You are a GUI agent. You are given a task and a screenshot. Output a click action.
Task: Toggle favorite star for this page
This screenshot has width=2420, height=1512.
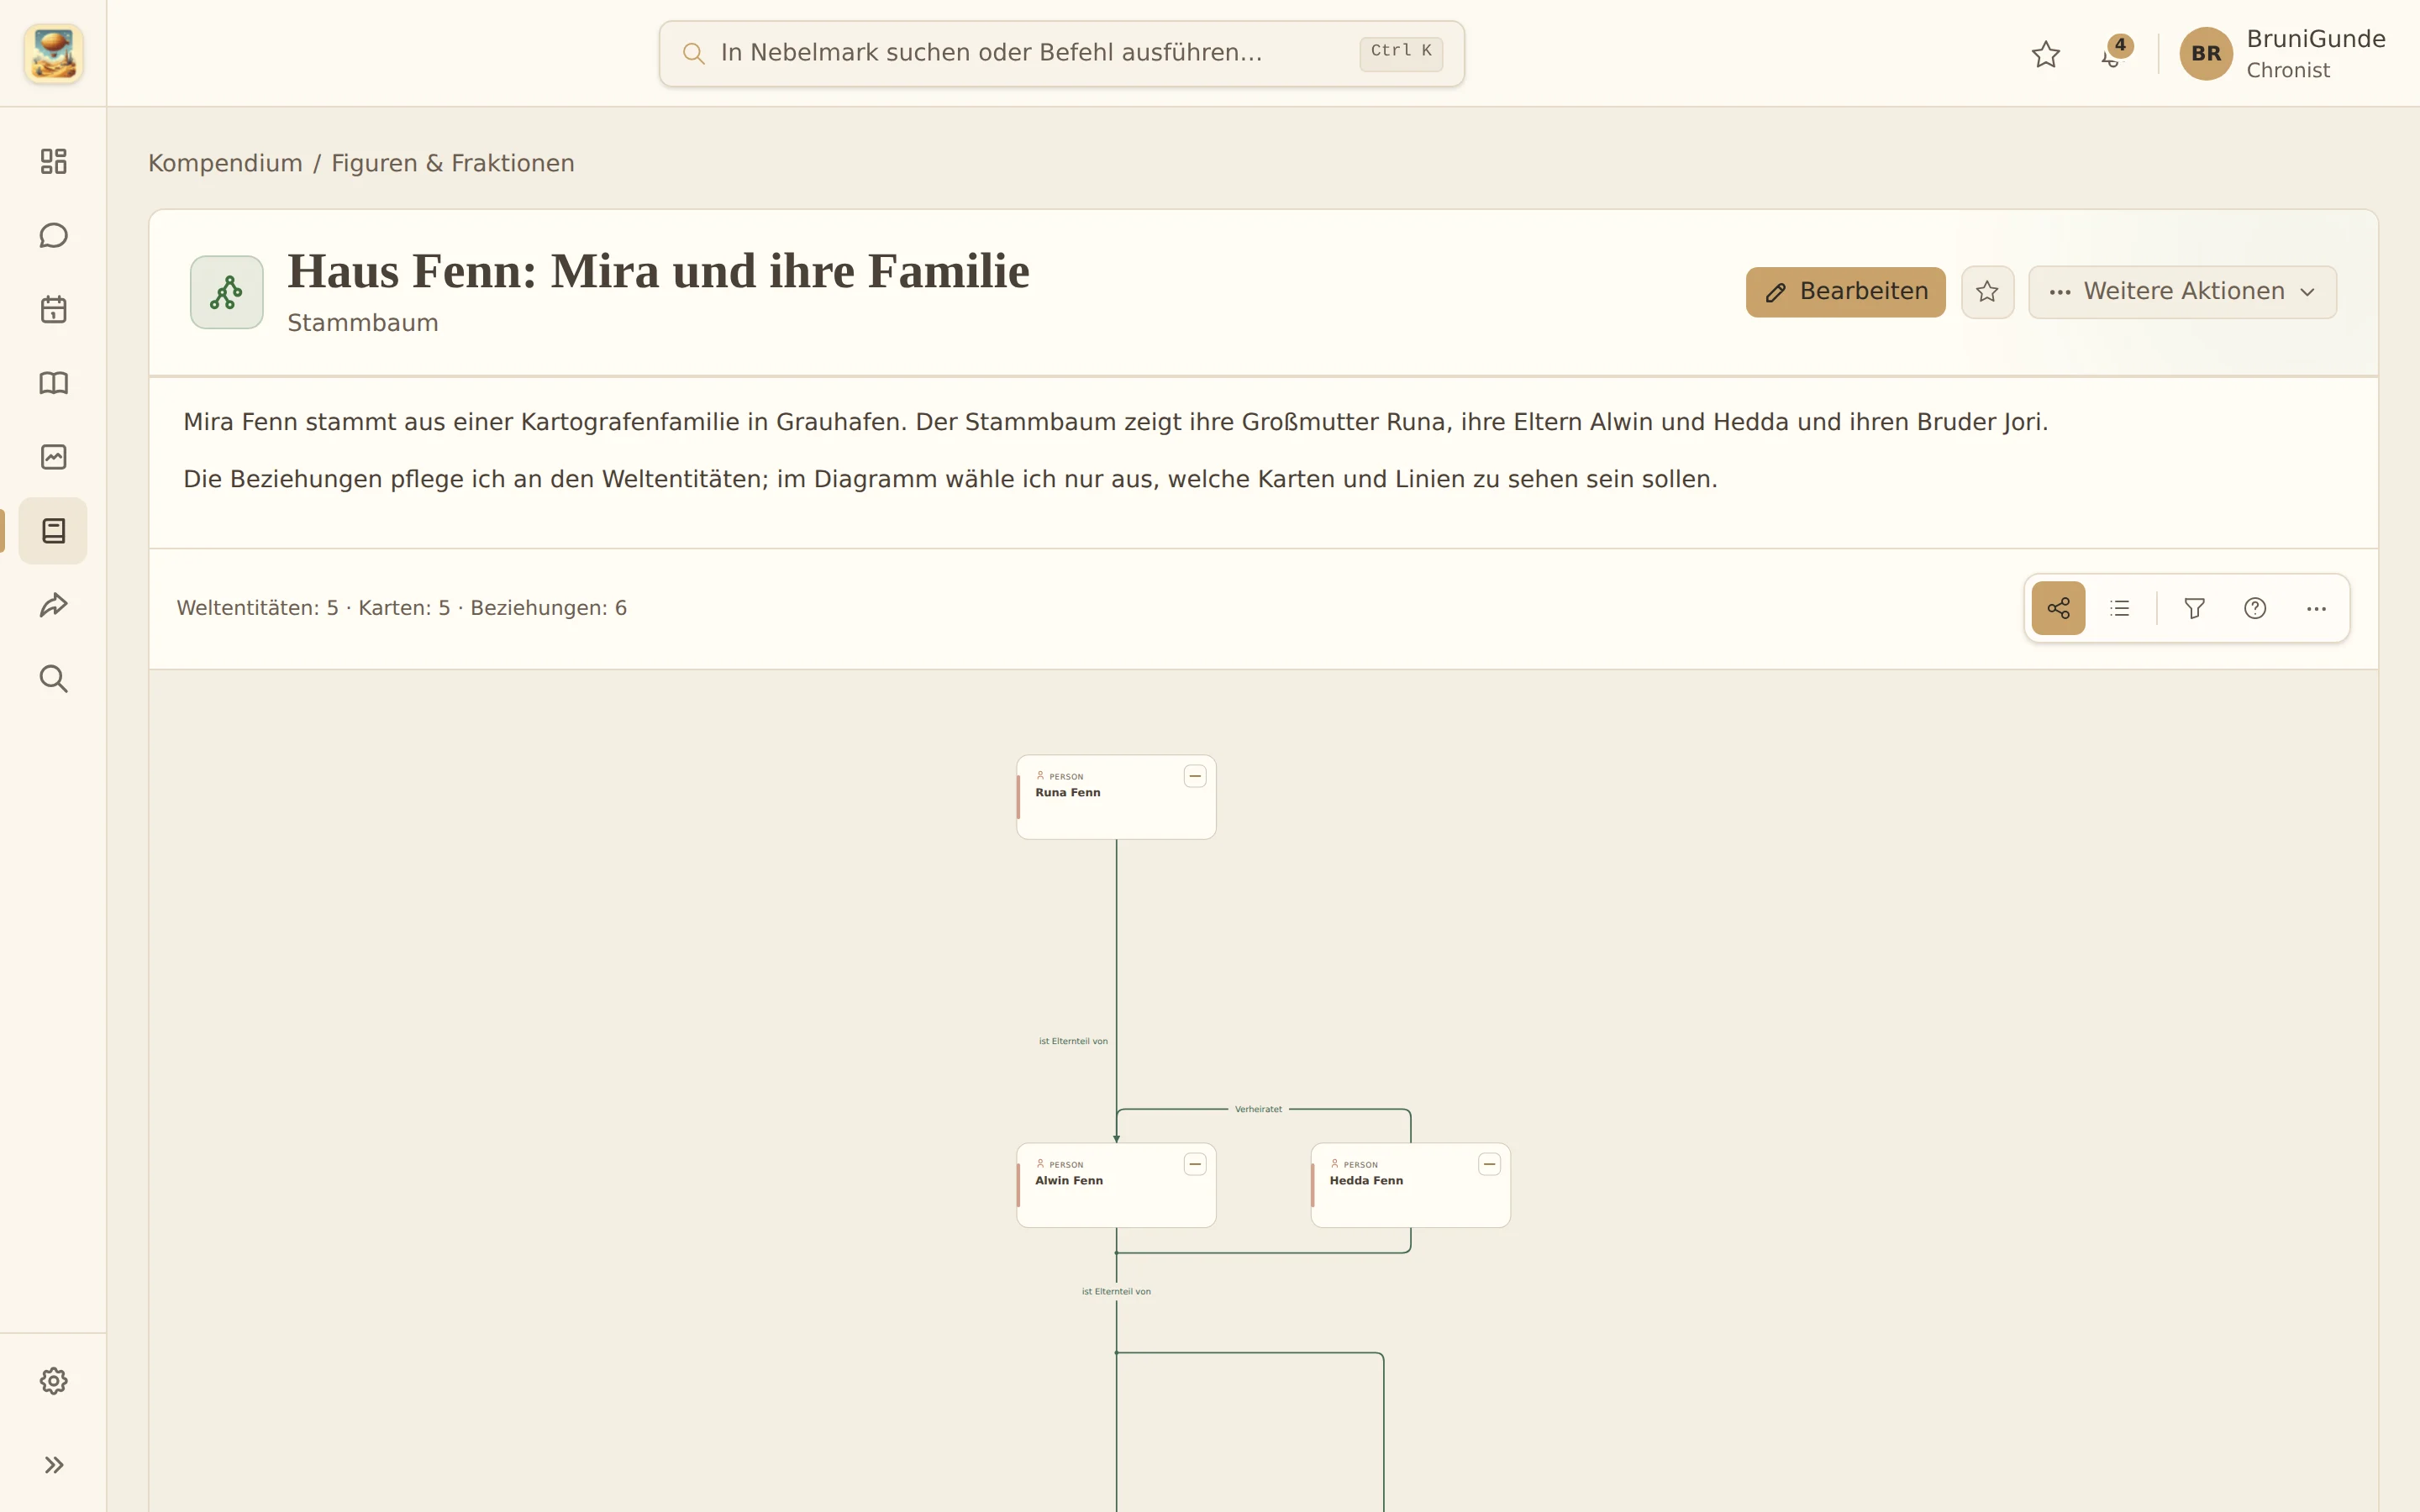pyautogui.click(x=1987, y=292)
